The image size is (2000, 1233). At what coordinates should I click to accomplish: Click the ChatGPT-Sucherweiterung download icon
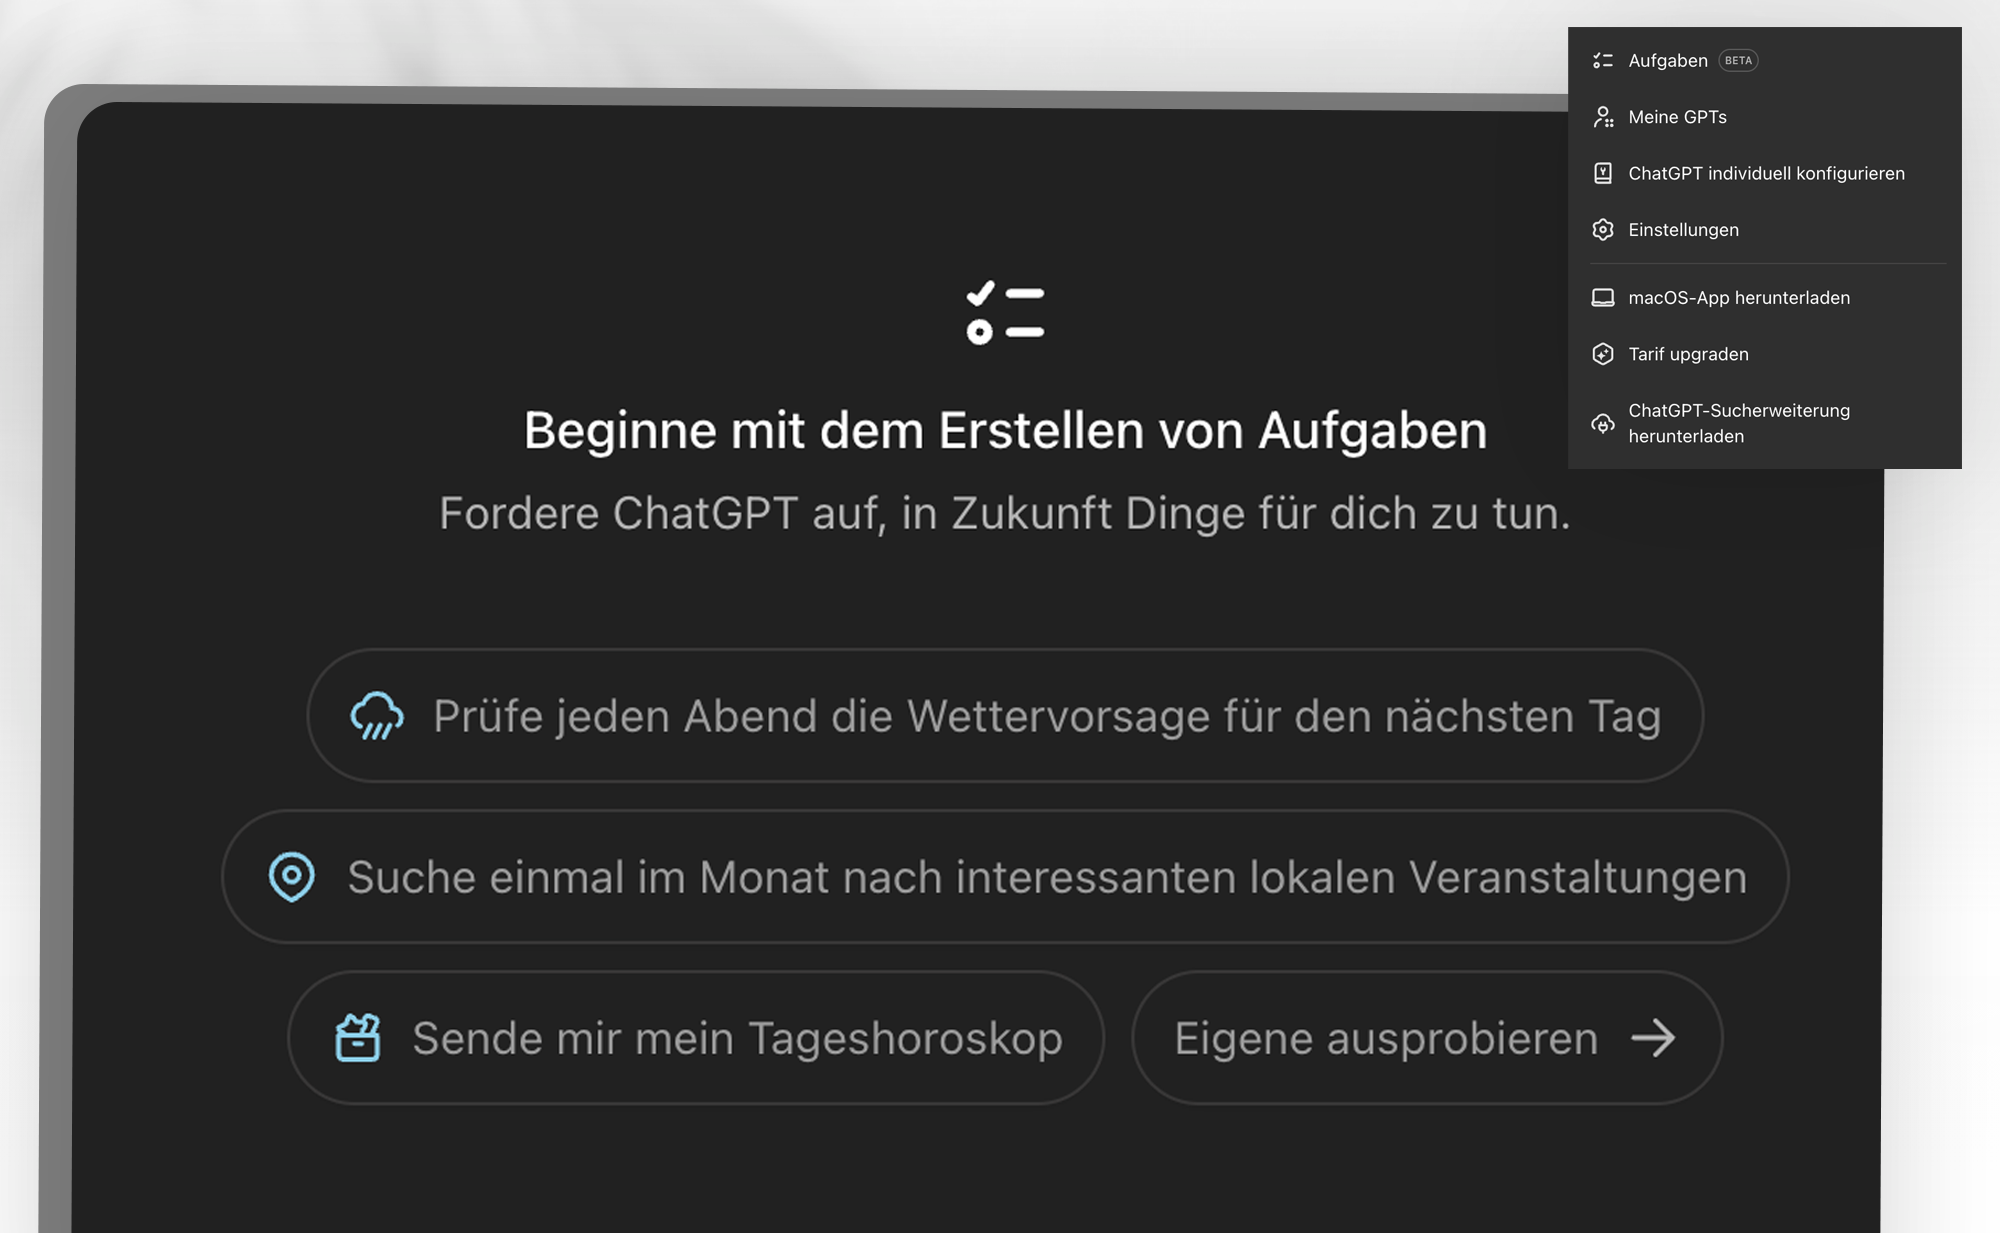pyautogui.click(x=1604, y=423)
